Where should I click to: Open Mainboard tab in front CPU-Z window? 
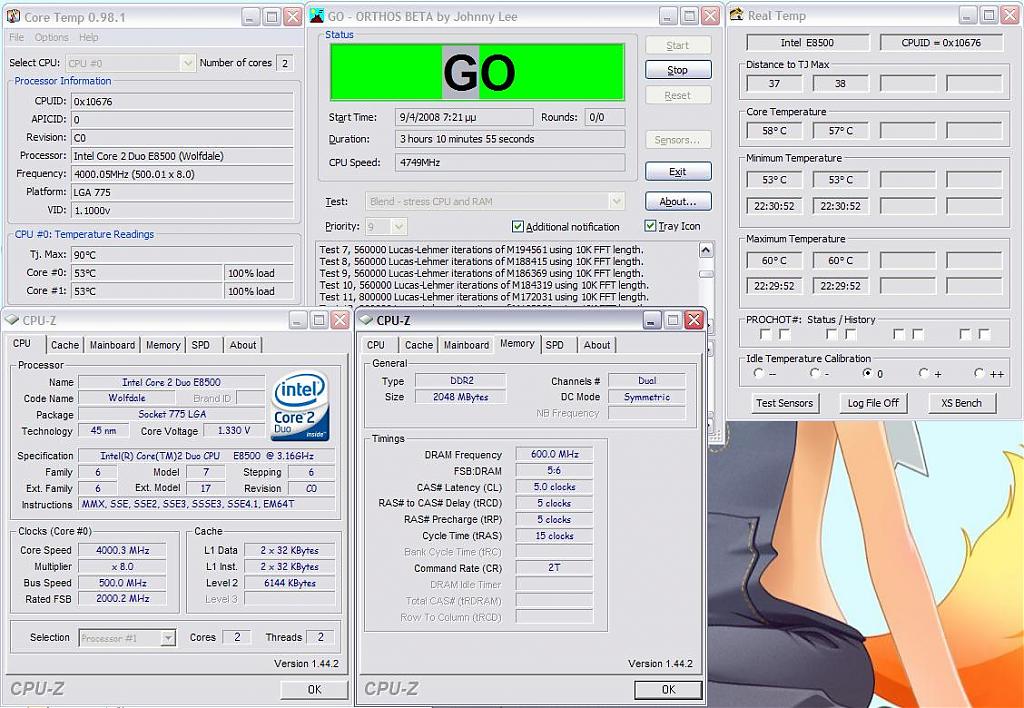[466, 345]
